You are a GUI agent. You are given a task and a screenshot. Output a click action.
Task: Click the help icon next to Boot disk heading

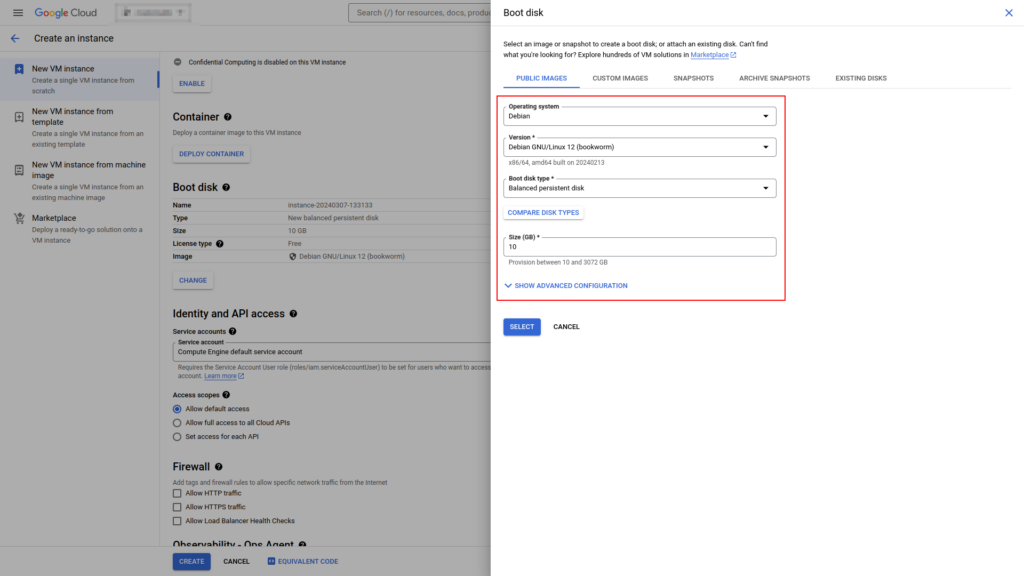[226, 187]
